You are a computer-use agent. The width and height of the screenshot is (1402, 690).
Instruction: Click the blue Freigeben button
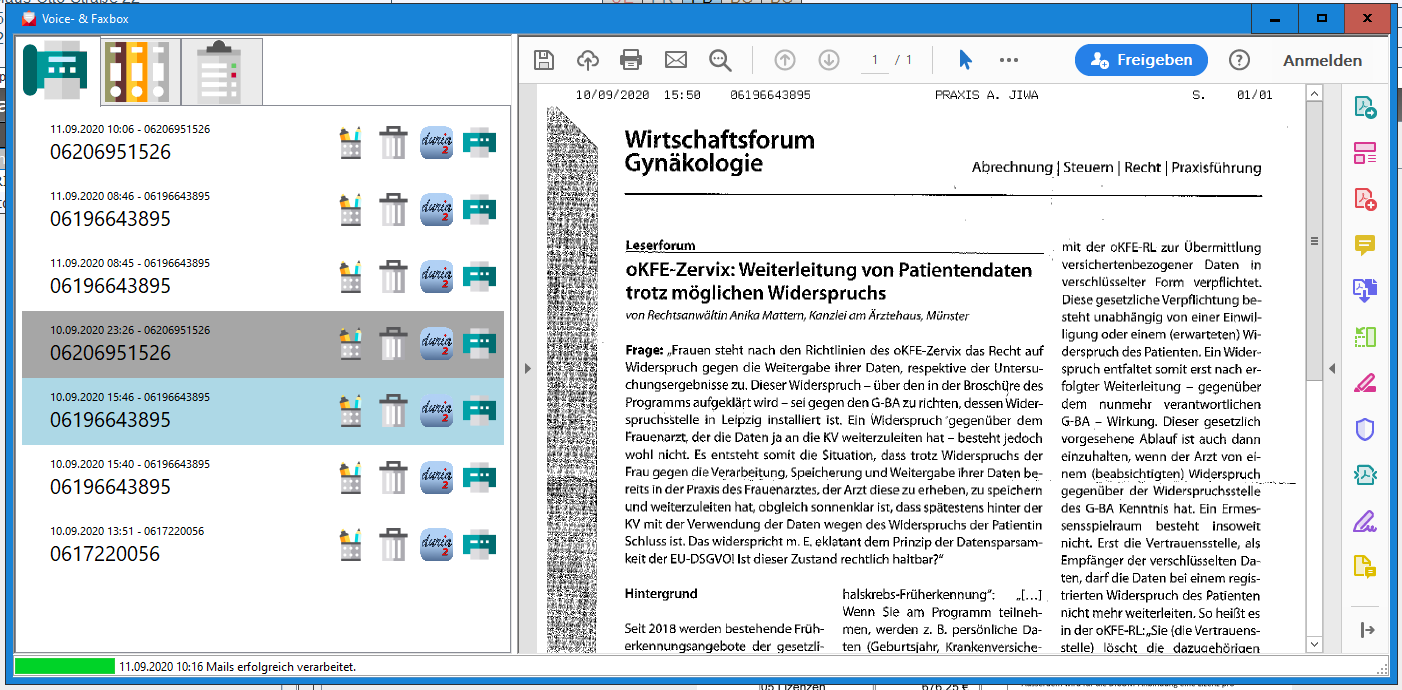tap(1141, 60)
